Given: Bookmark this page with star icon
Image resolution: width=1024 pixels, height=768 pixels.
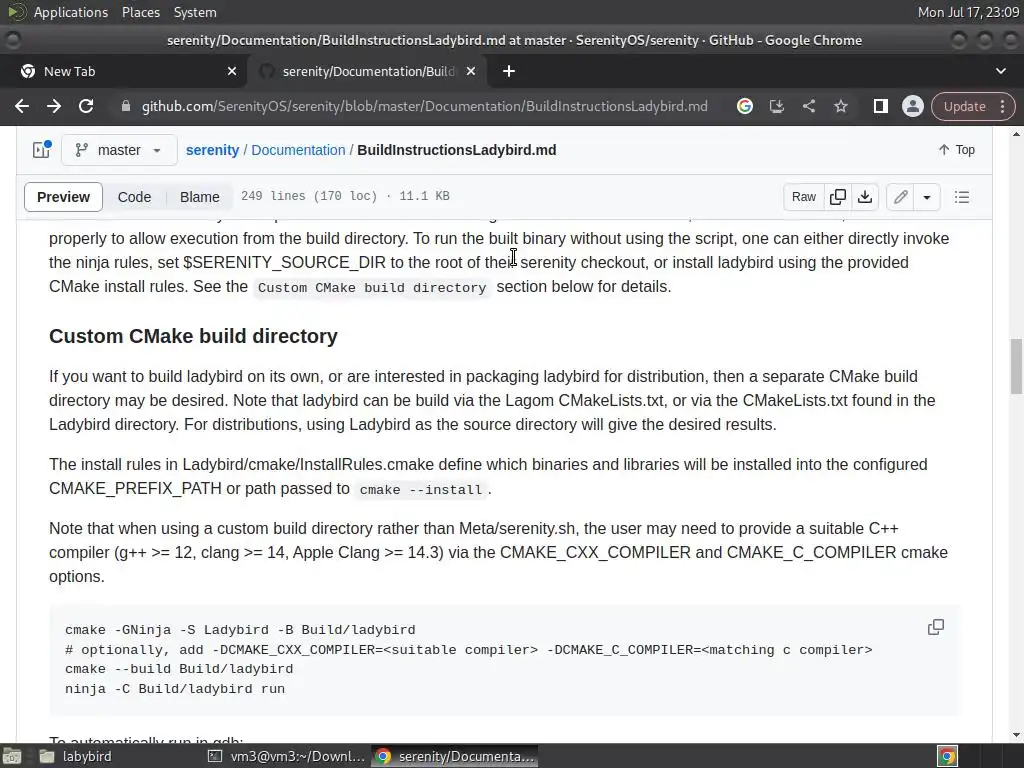Looking at the screenshot, I should (840, 106).
